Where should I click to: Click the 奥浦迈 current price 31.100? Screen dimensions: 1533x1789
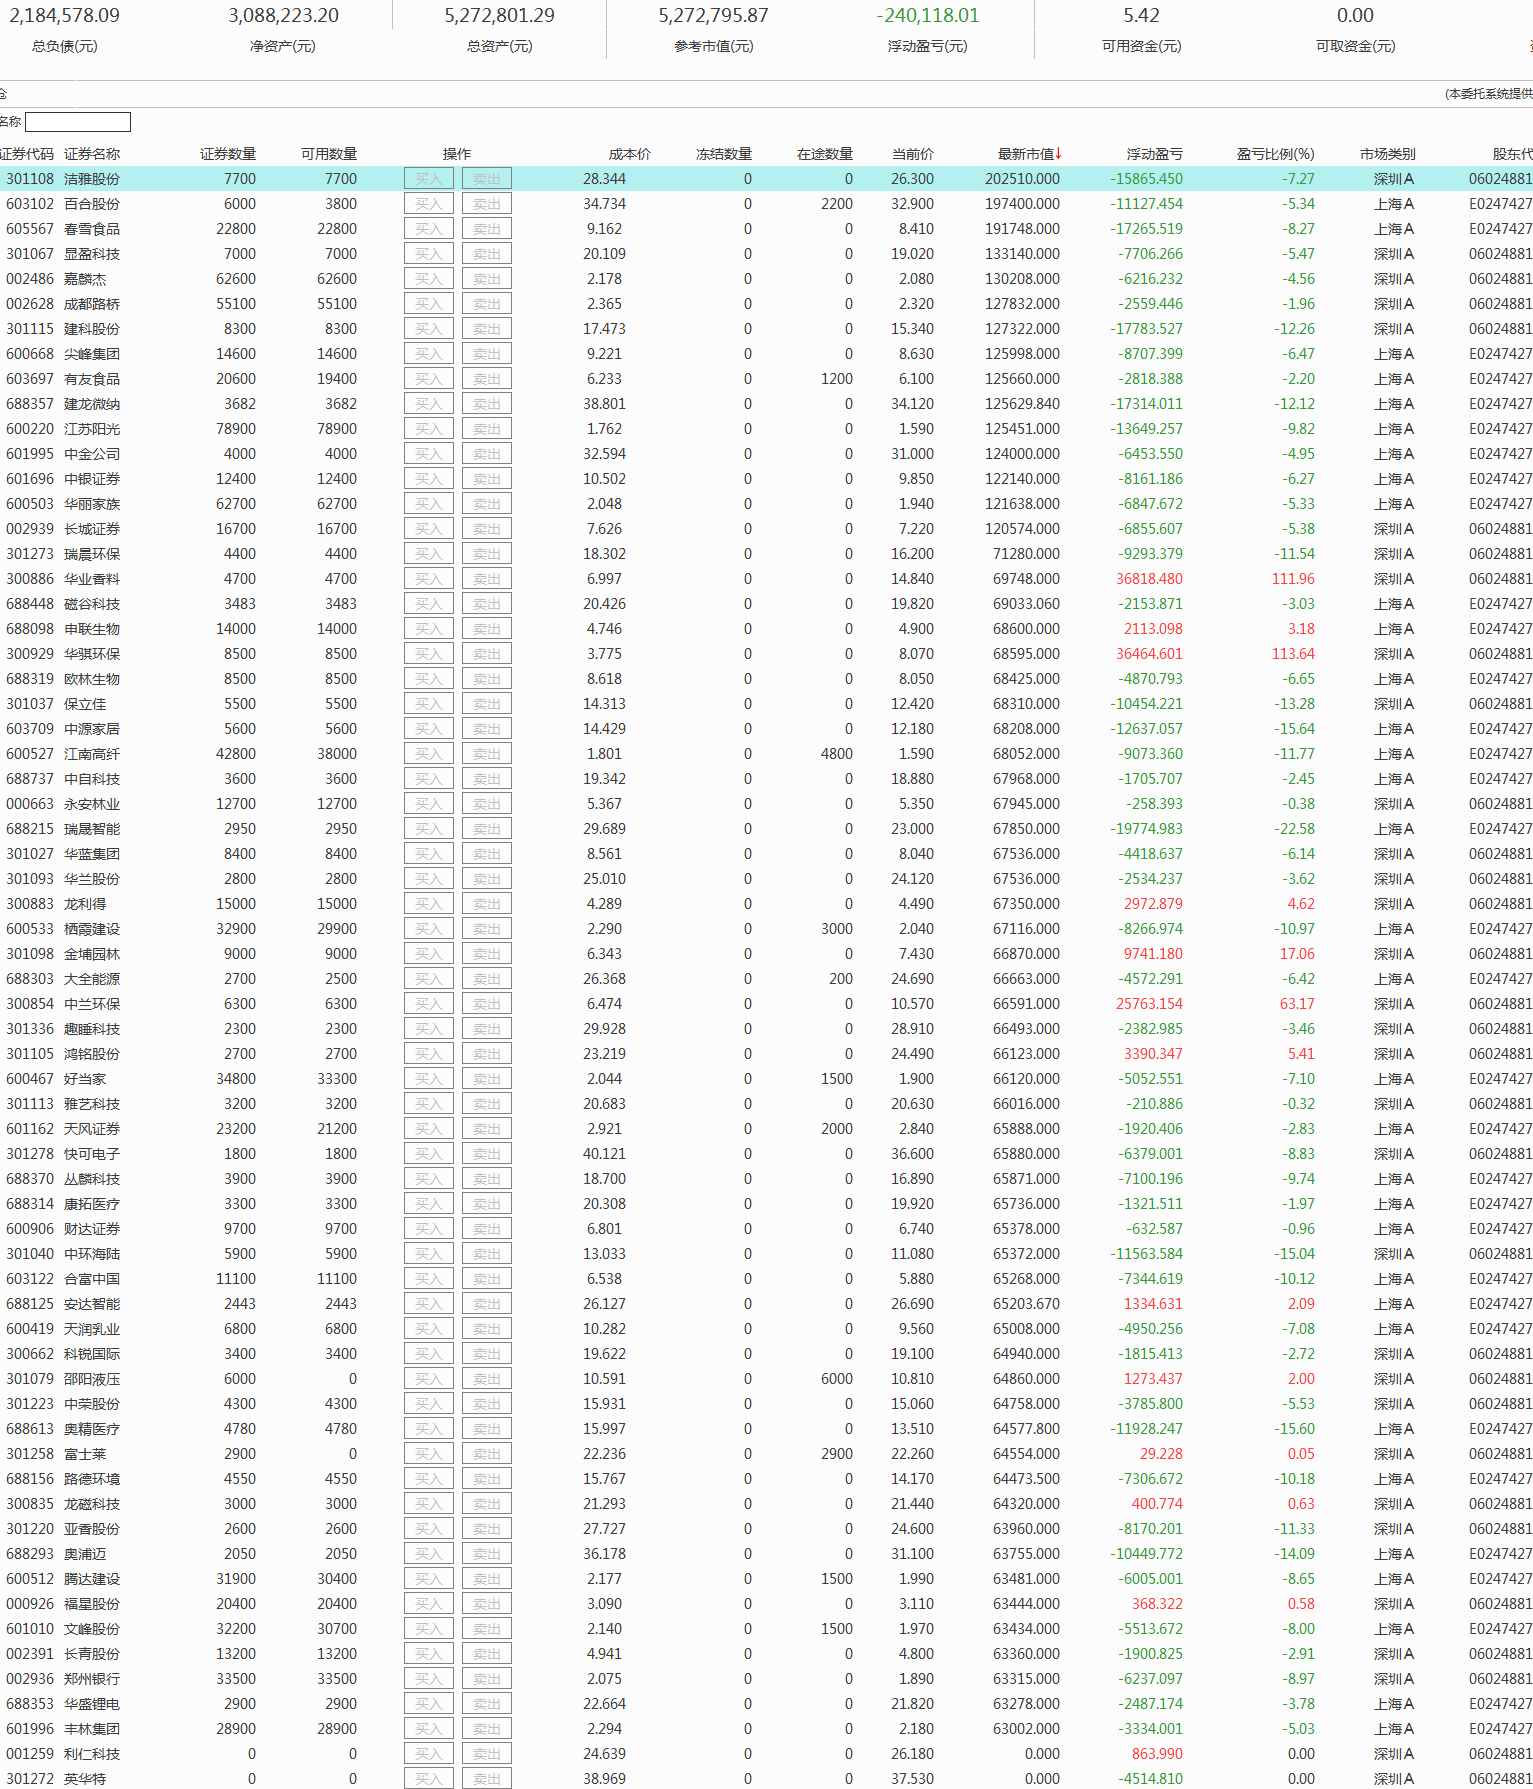coord(912,1554)
